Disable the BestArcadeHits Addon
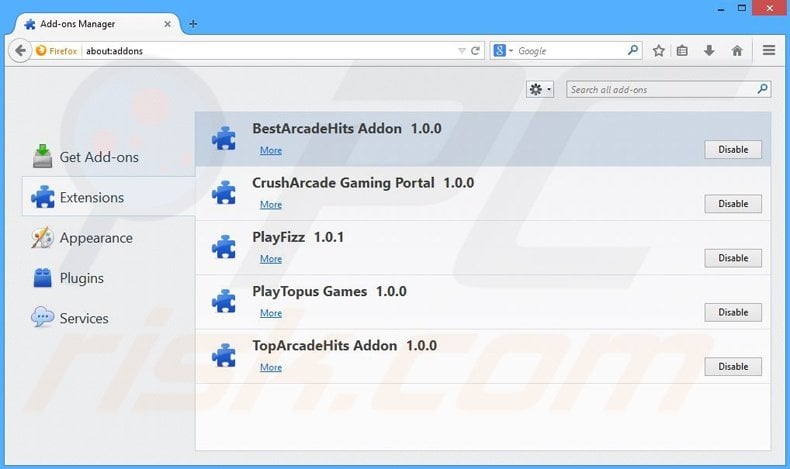This screenshot has width=790, height=469. click(733, 150)
